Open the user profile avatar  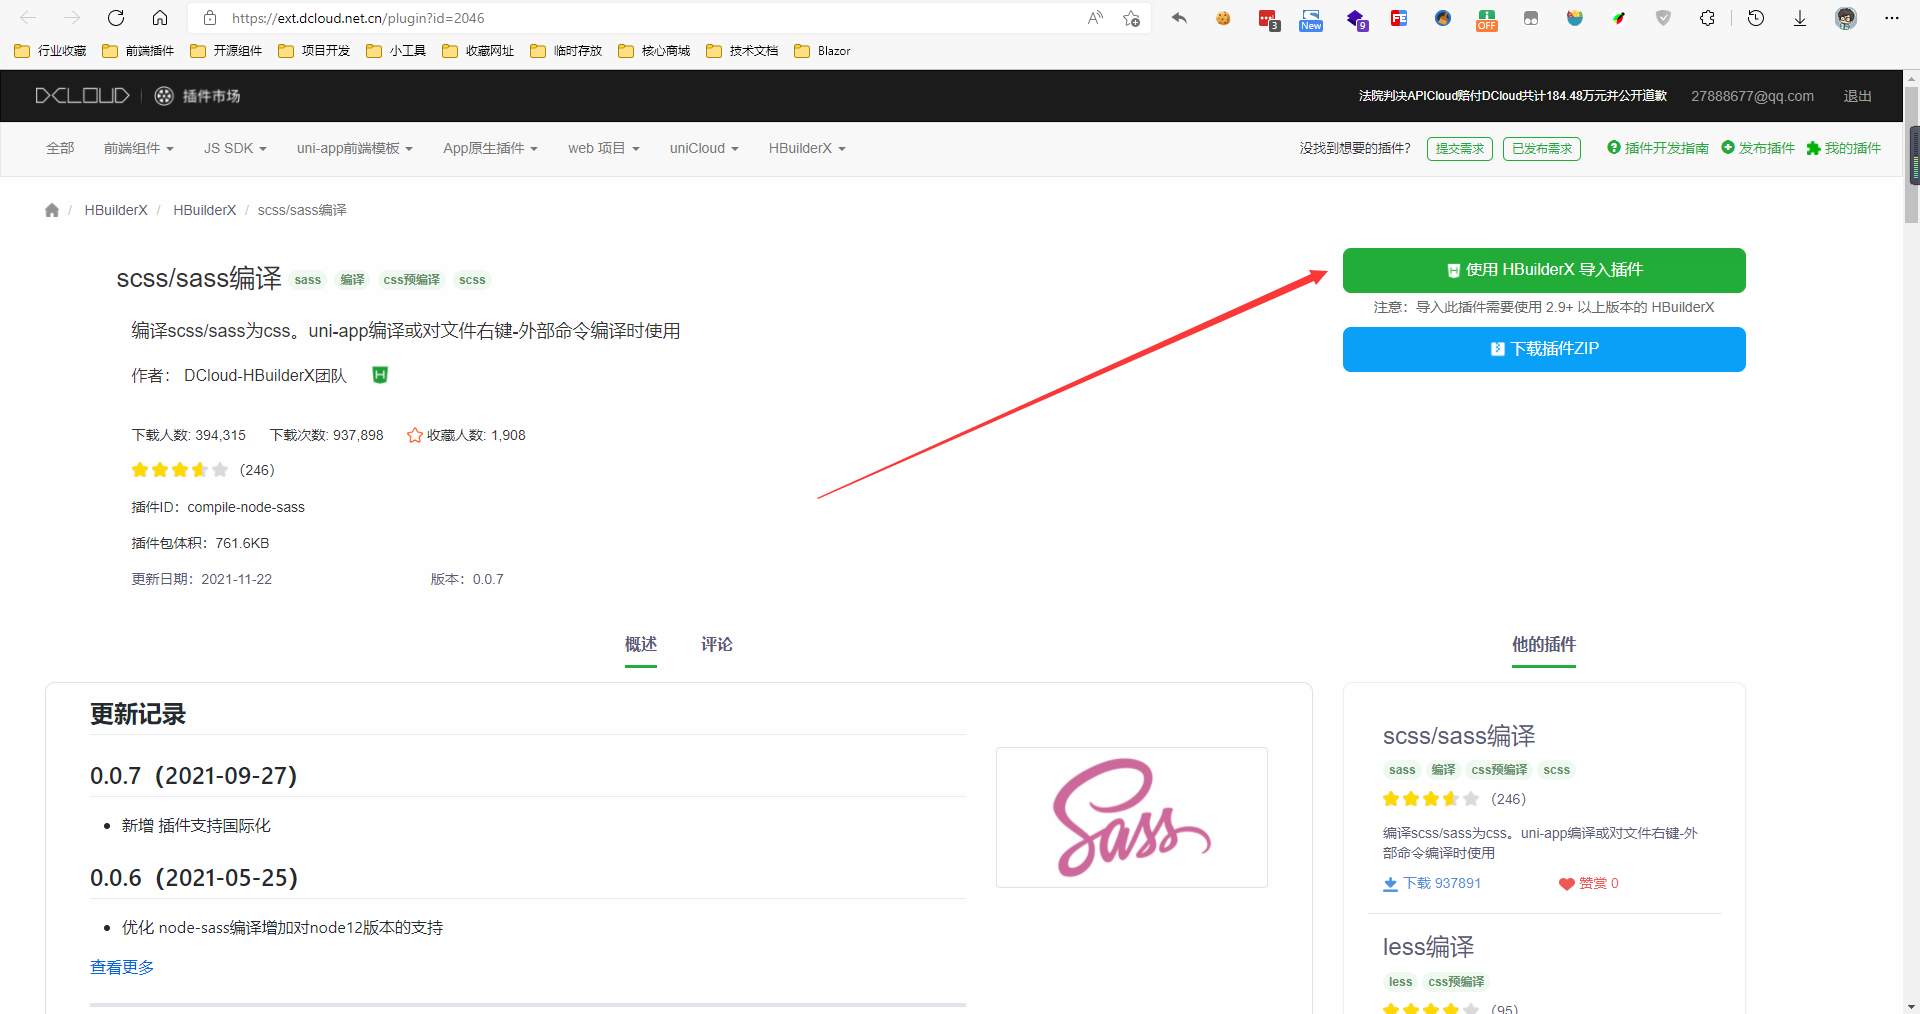click(1846, 18)
